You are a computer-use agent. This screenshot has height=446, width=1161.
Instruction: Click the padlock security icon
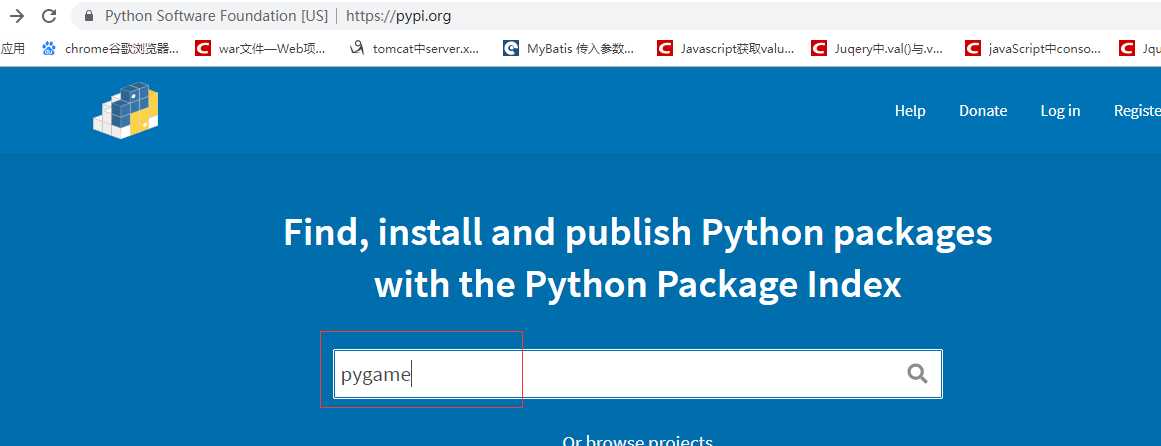click(x=89, y=16)
